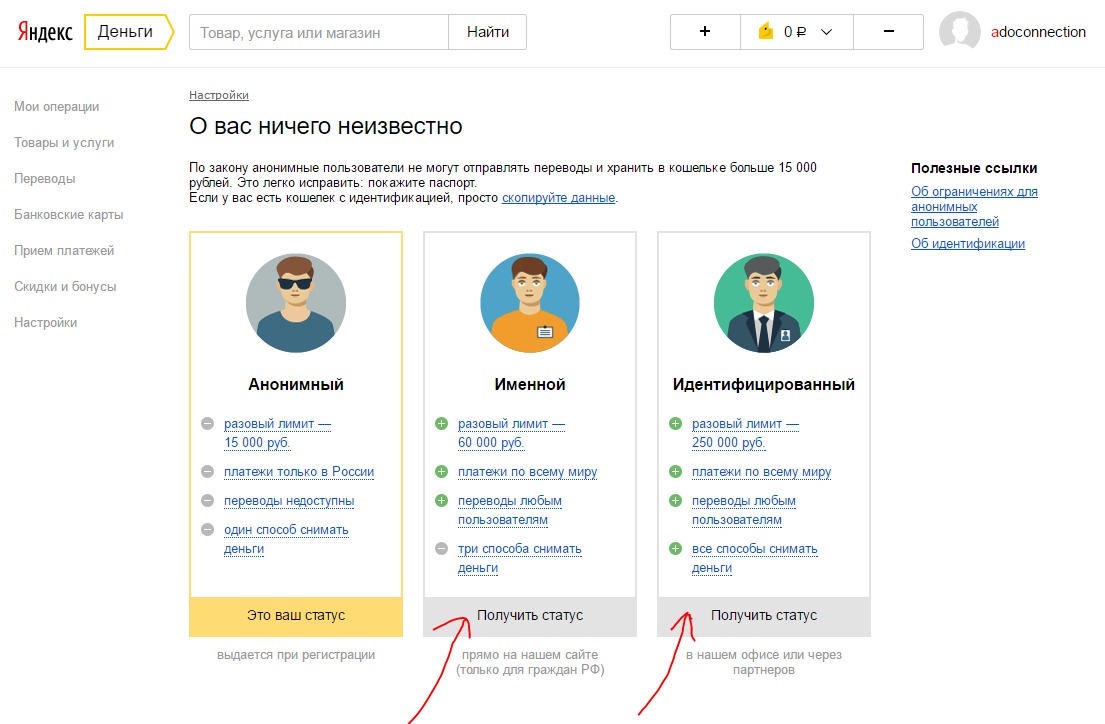Image resolution: width=1105 pixels, height=724 pixels.
Task: Click the minus icon beside три способа снимать деньги
Action: click(x=441, y=548)
